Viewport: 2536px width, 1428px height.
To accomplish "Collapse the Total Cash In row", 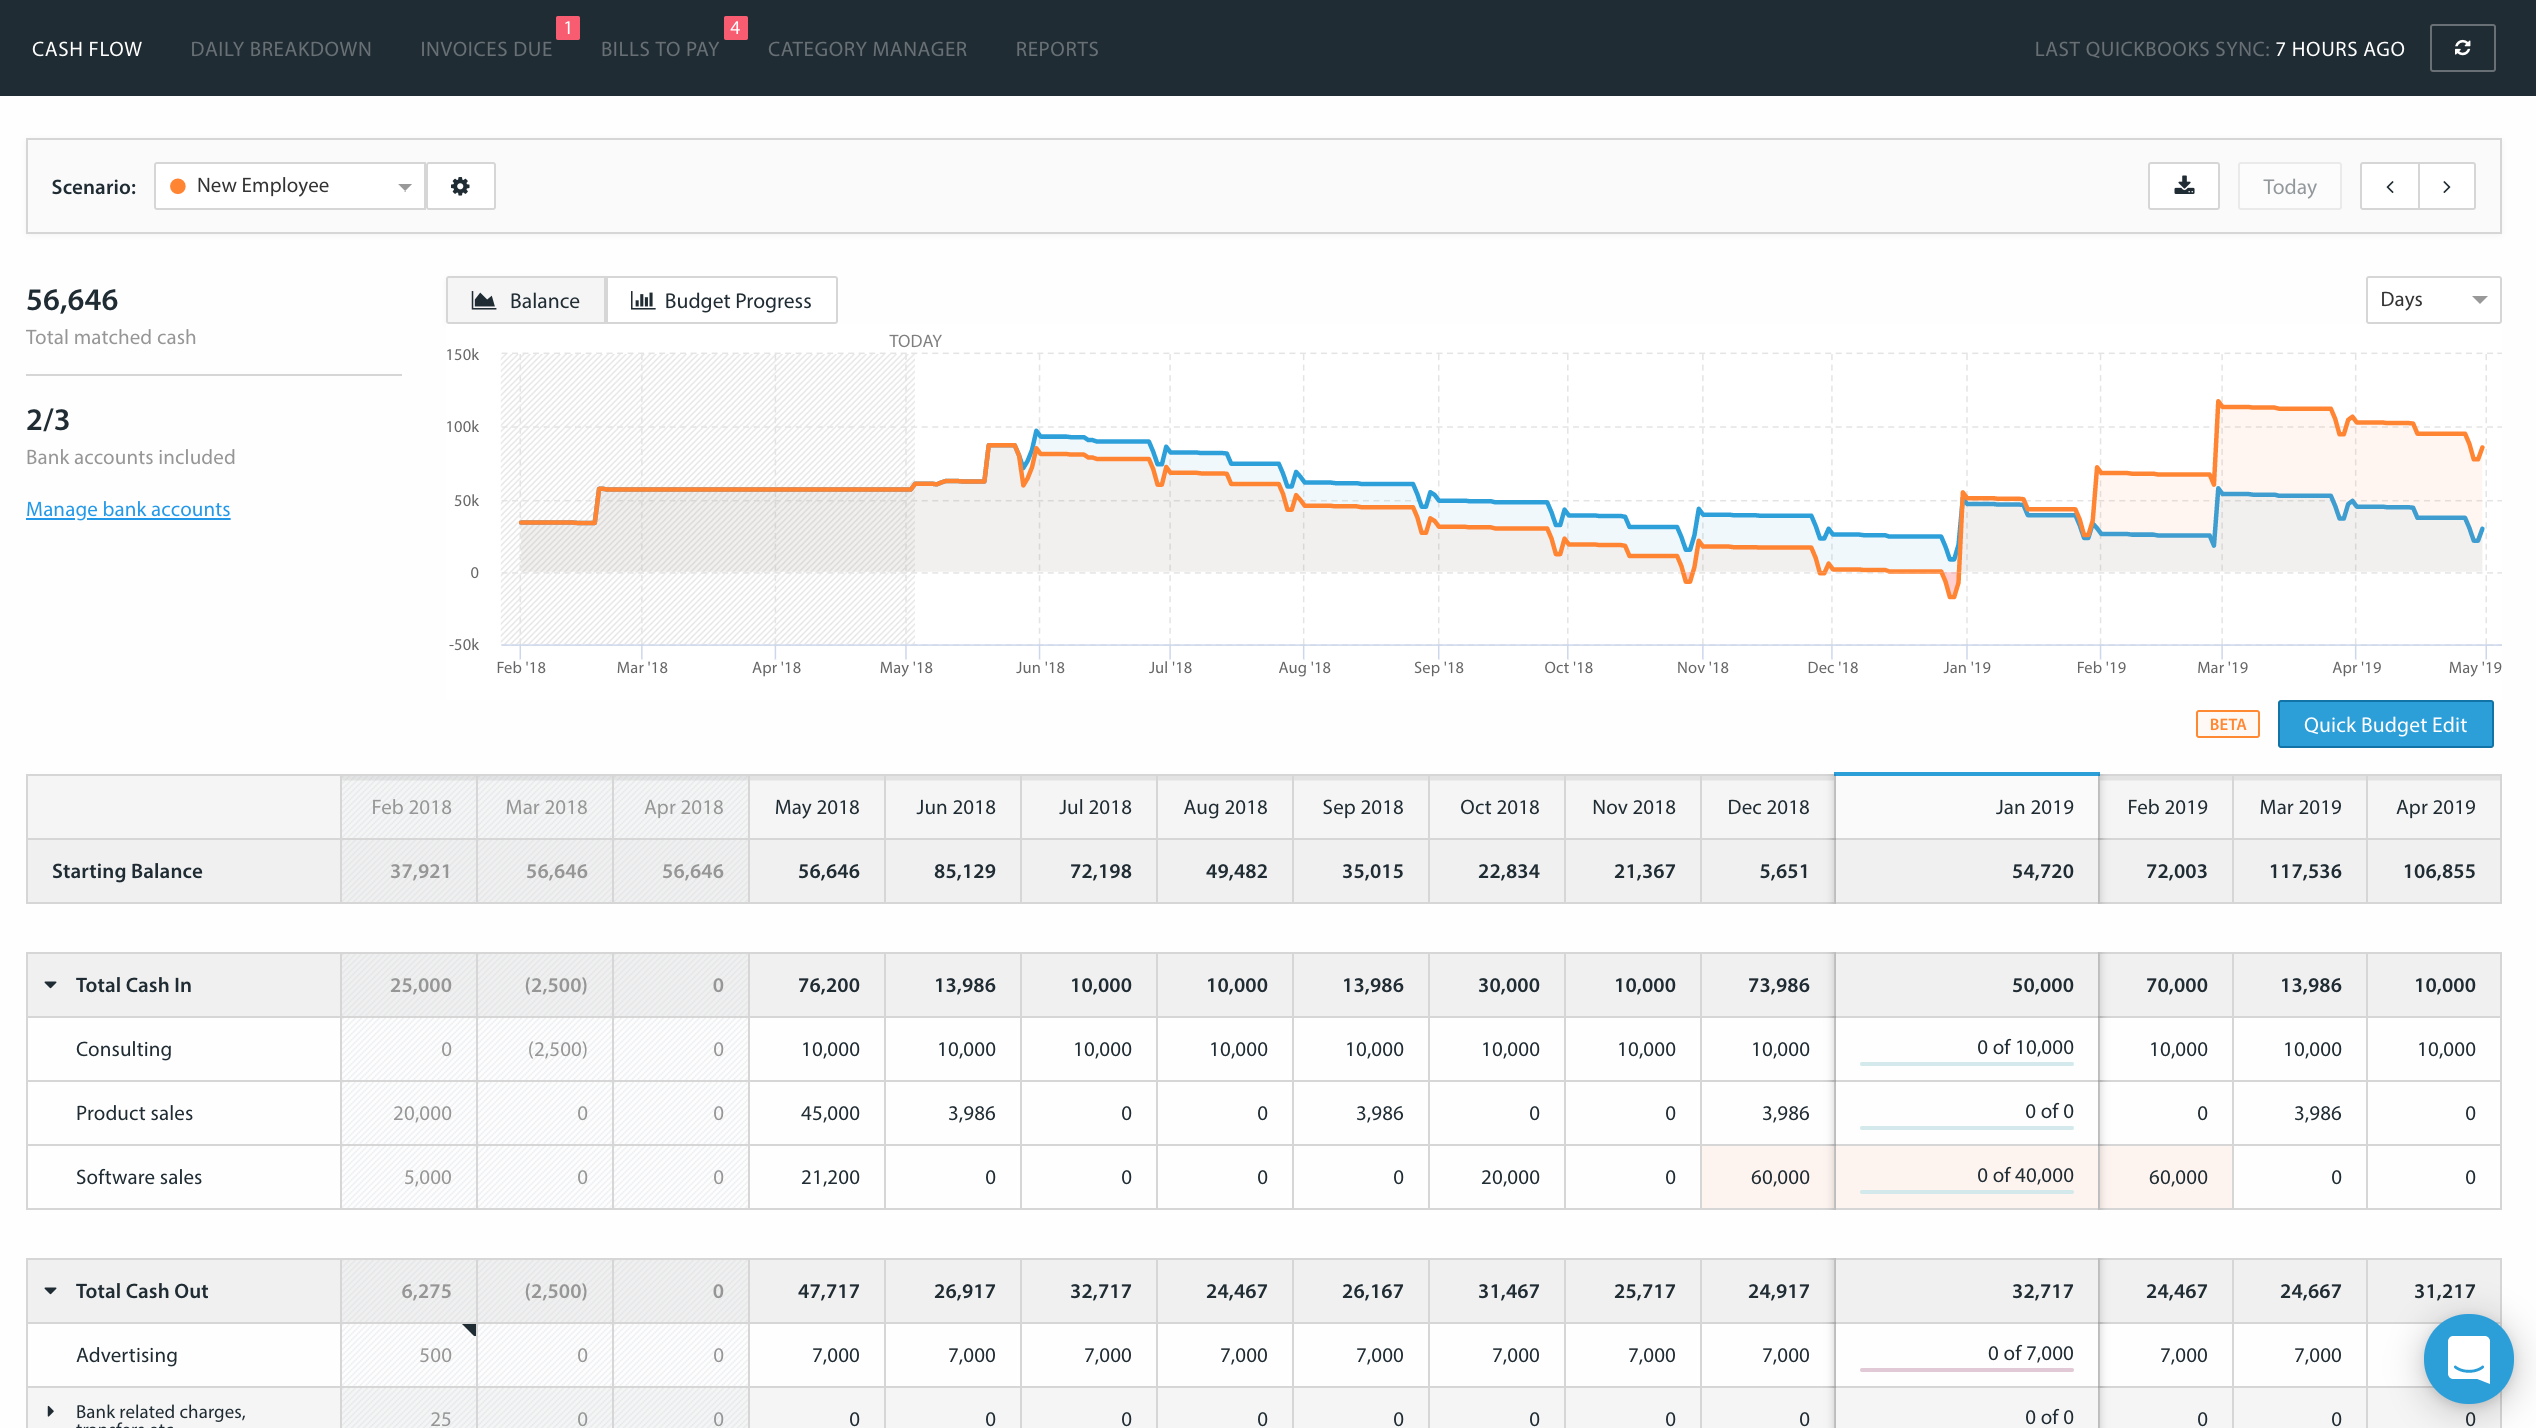I will tap(51, 985).
